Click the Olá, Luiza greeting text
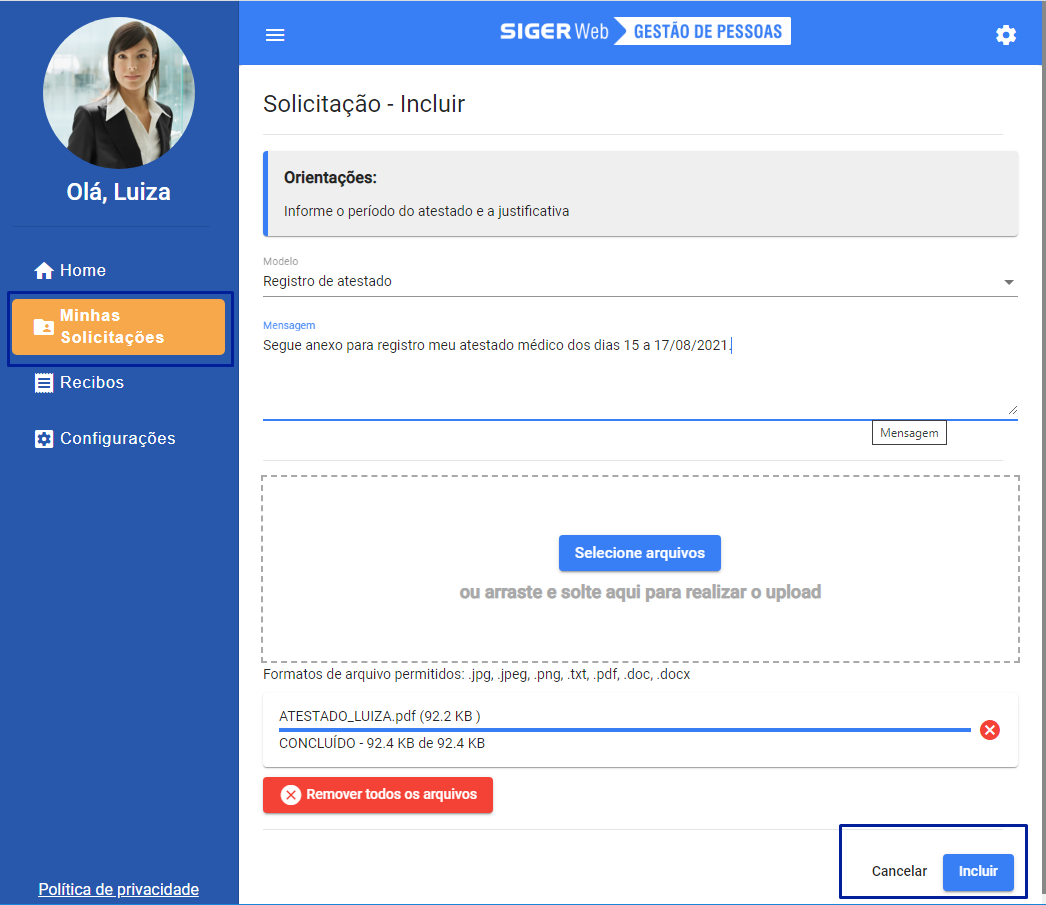The width and height of the screenshot is (1046, 905). pos(119,192)
